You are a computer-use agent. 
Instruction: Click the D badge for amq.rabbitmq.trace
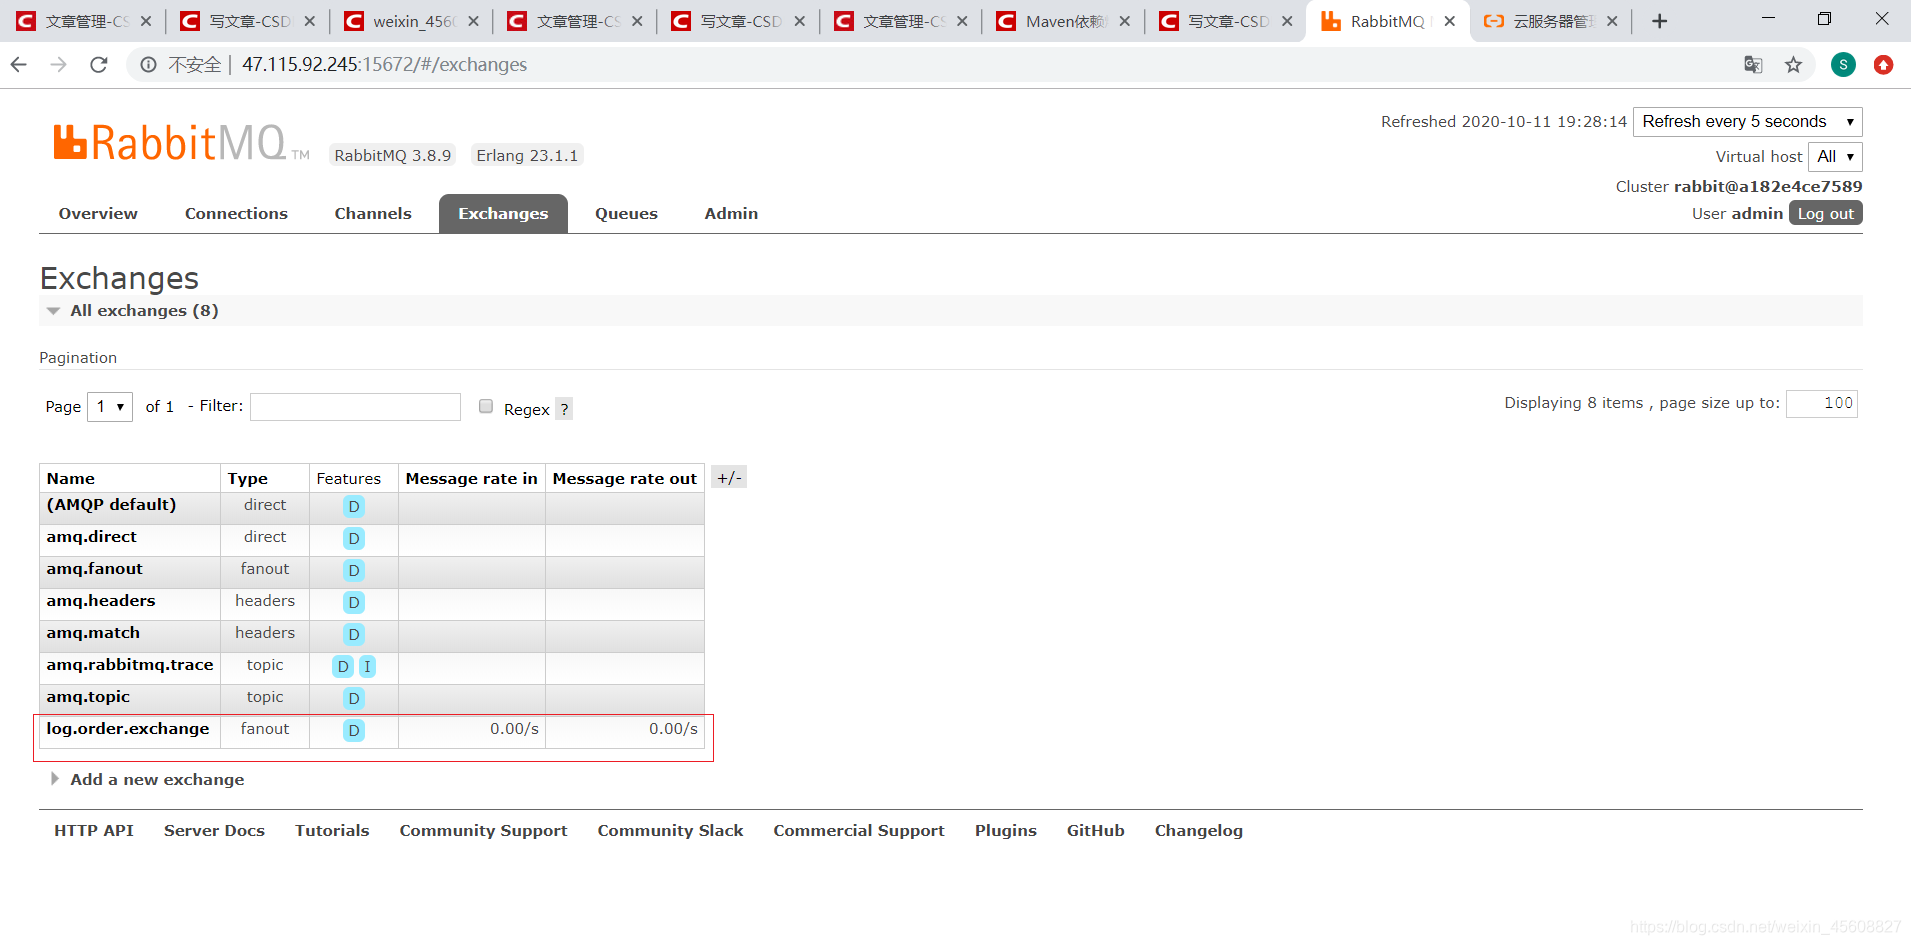click(343, 667)
